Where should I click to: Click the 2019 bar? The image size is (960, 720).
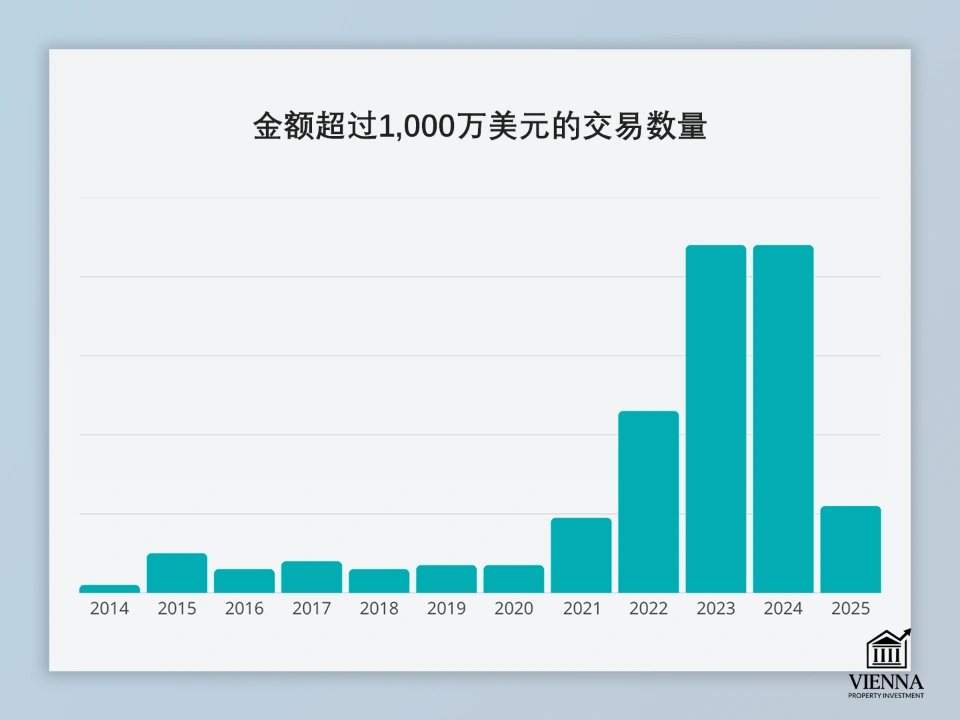tap(446, 580)
